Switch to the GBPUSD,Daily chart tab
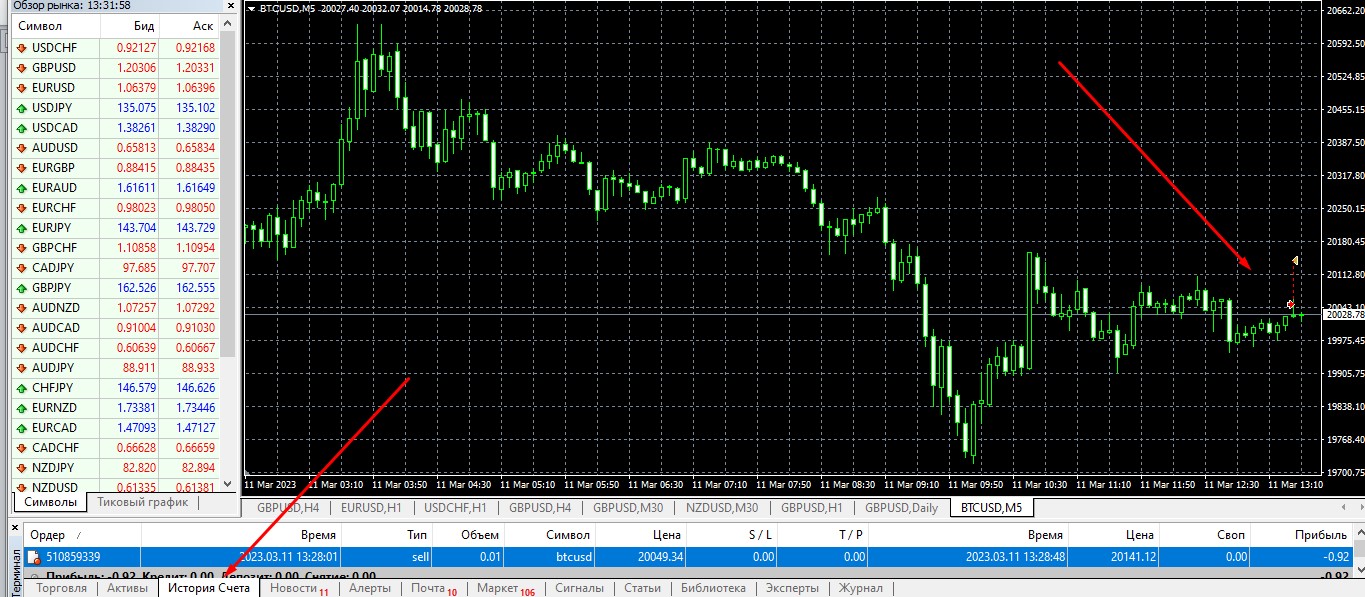This screenshot has height=597, width=1365. tap(901, 508)
